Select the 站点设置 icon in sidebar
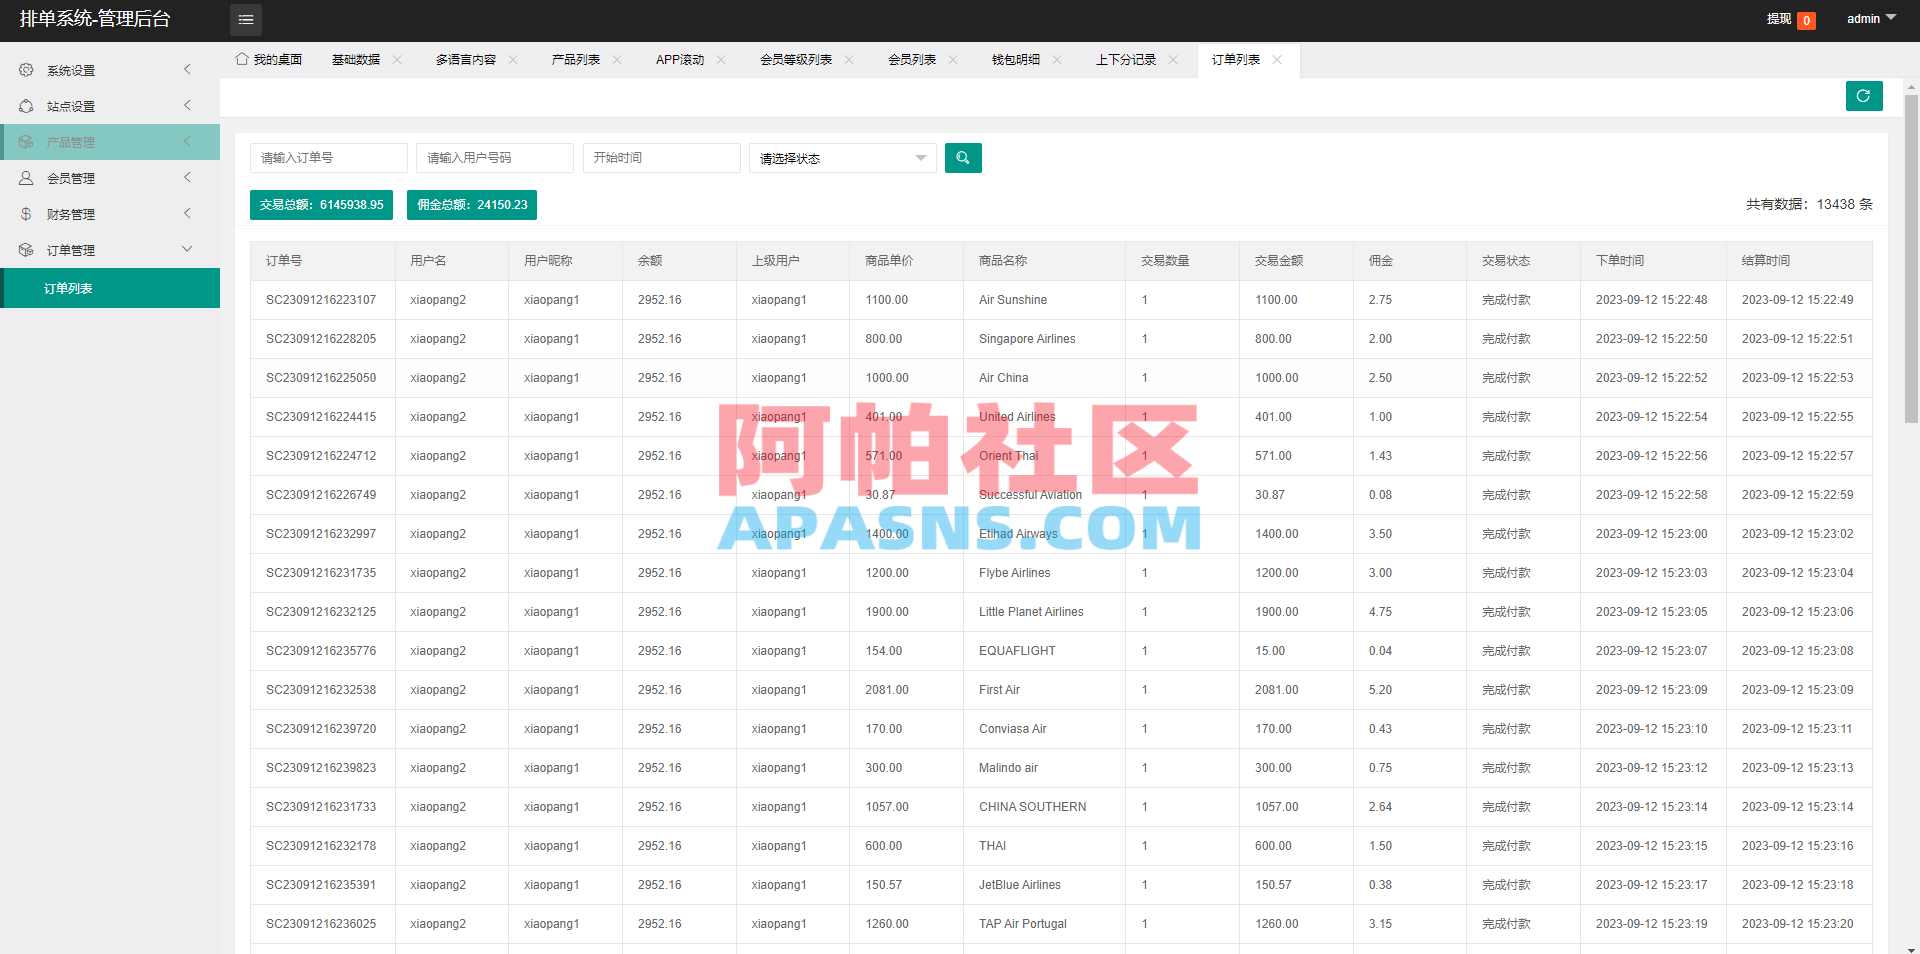 [x=25, y=105]
